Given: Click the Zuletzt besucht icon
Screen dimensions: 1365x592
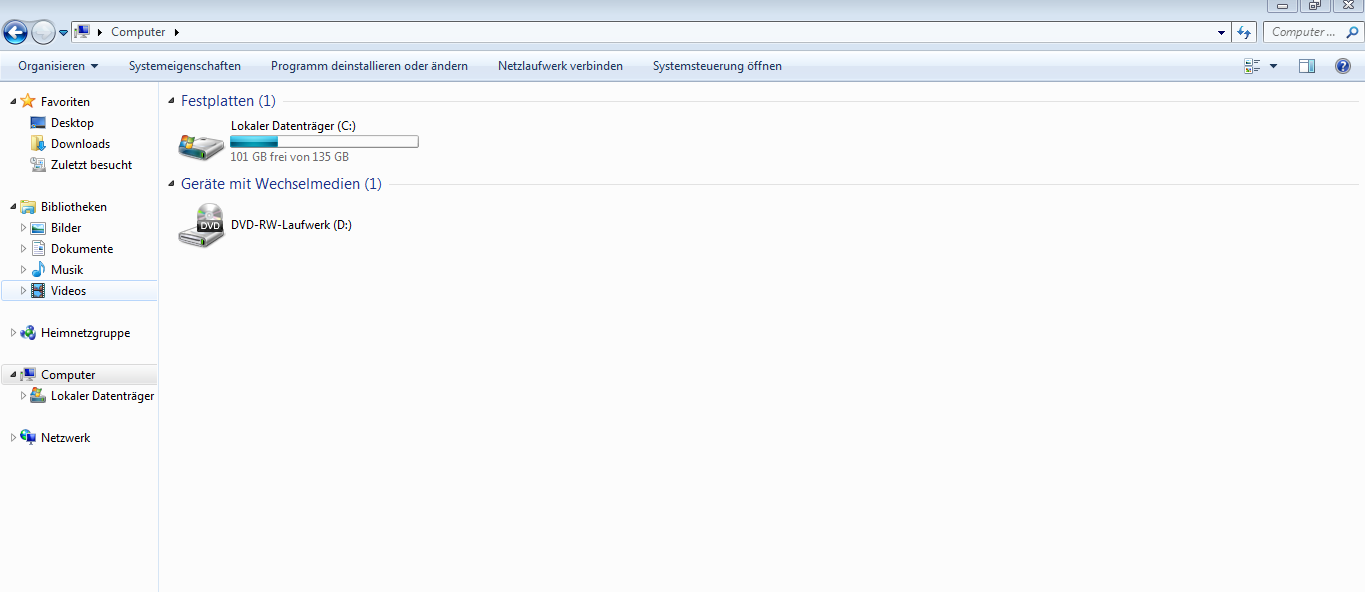Looking at the screenshot, I should pos(38,165).
